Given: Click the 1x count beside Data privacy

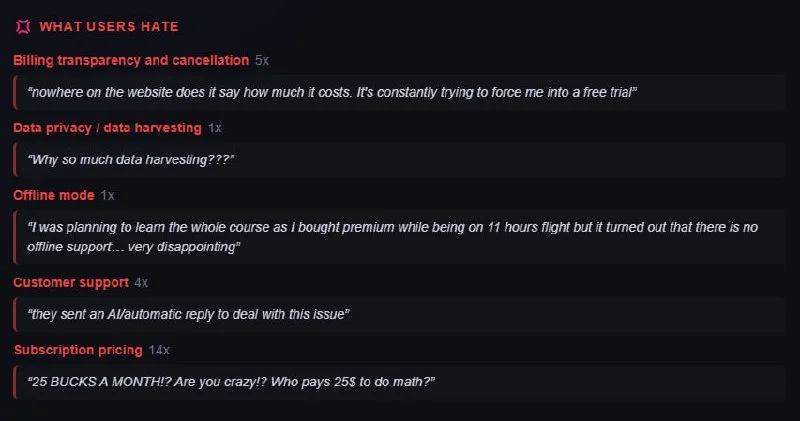Looking at the screenshot, I should 214,128.
